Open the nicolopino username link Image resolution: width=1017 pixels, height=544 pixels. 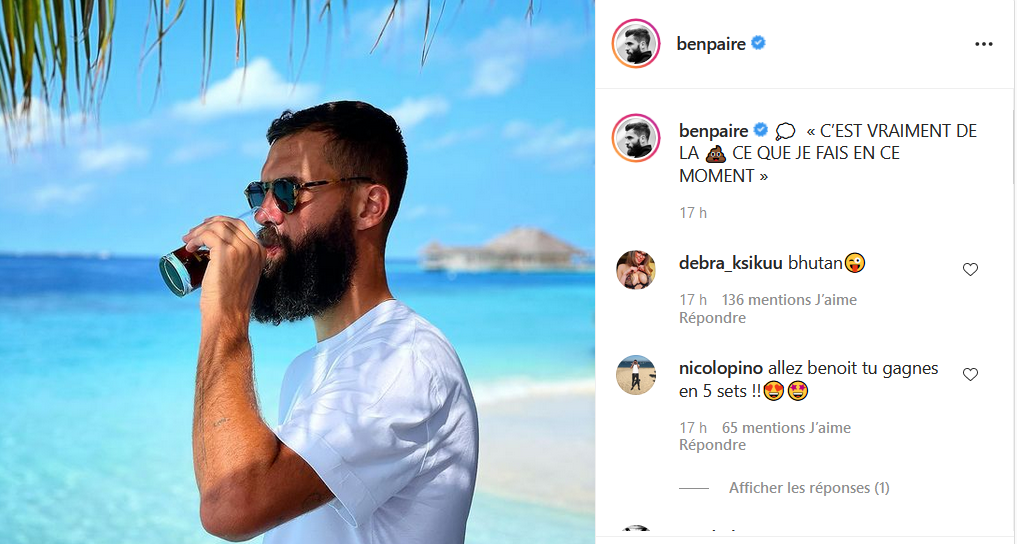720,368
